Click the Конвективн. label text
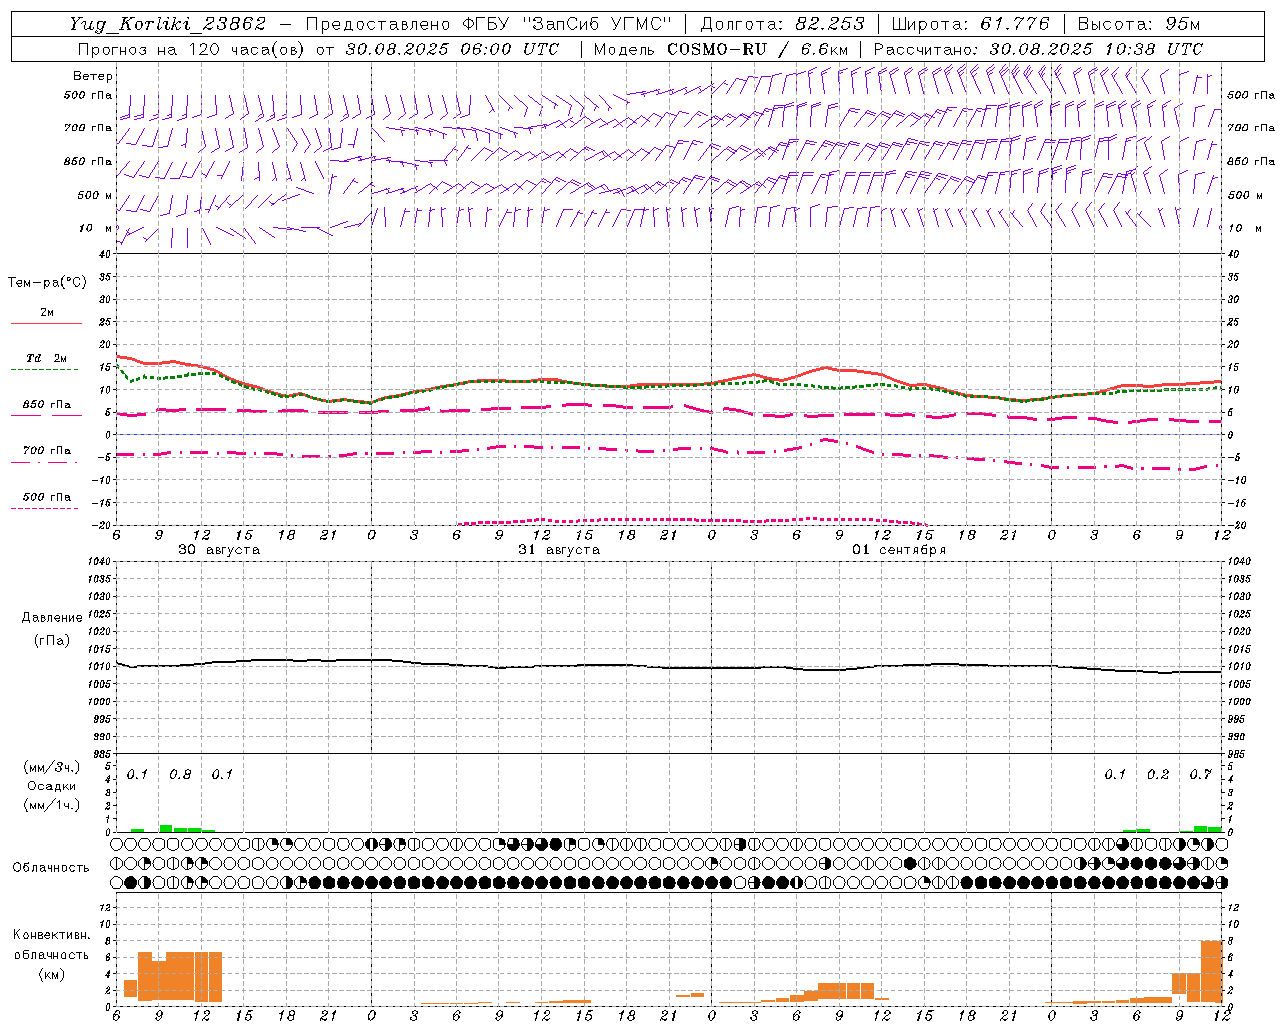Image resolution: width=1280 pixels, height=1024 pixels. (x=51, y=935)
